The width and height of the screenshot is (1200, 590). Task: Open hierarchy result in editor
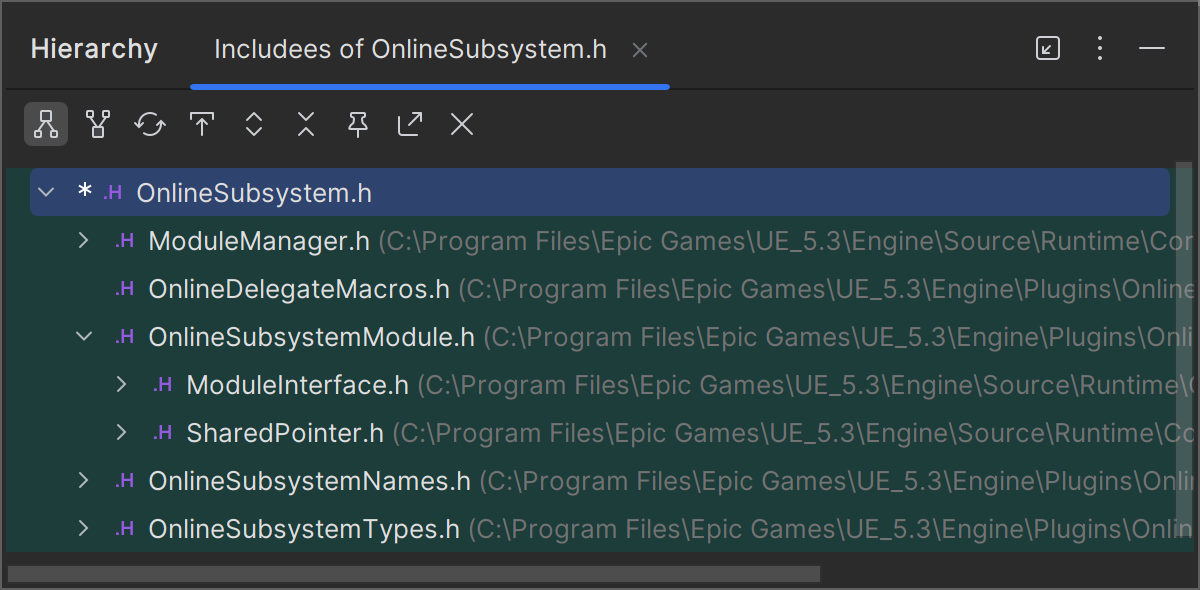[x=409, y=124]
